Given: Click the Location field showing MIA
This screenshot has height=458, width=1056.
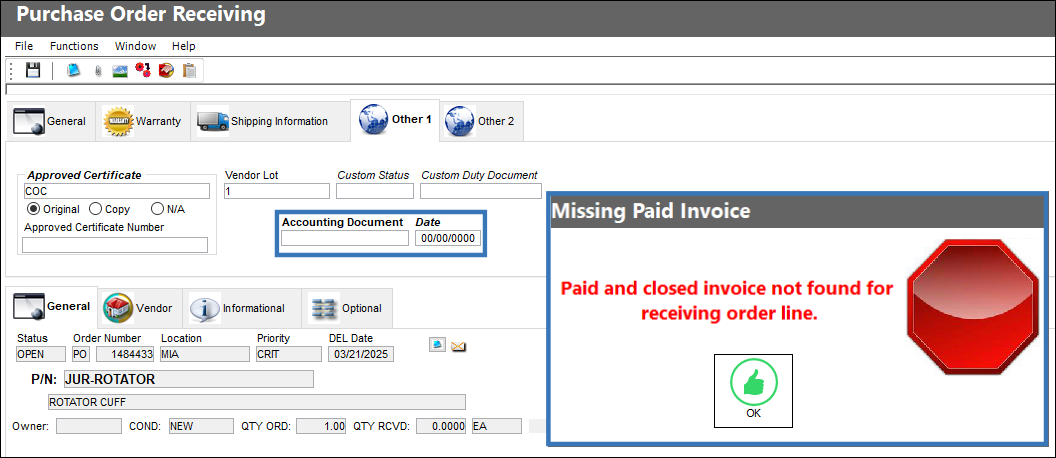Looking at the screenshot, I should 205,354.
